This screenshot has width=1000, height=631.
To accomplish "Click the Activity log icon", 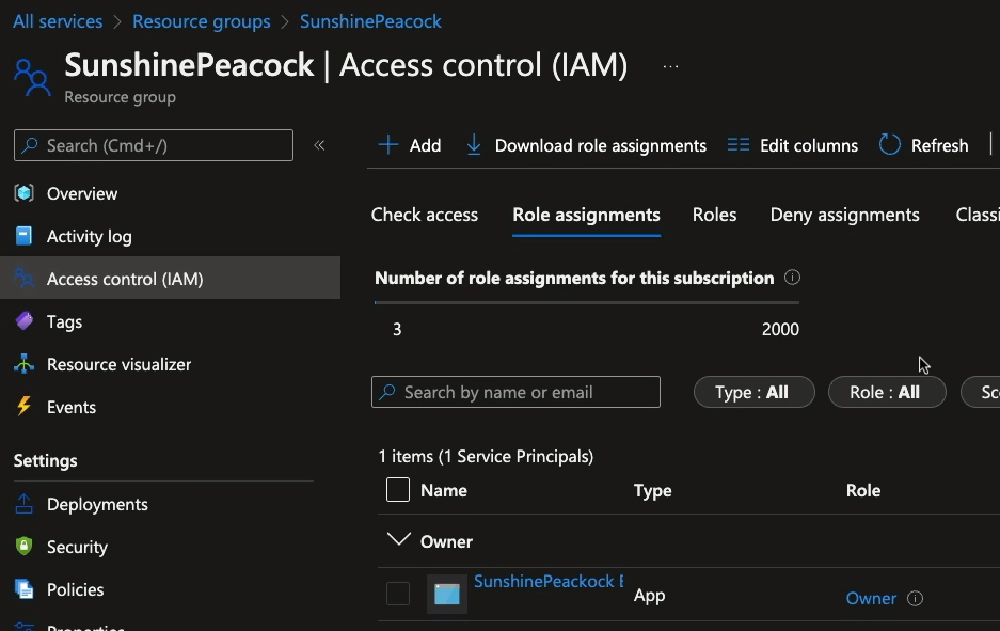I will coord(24,236).
